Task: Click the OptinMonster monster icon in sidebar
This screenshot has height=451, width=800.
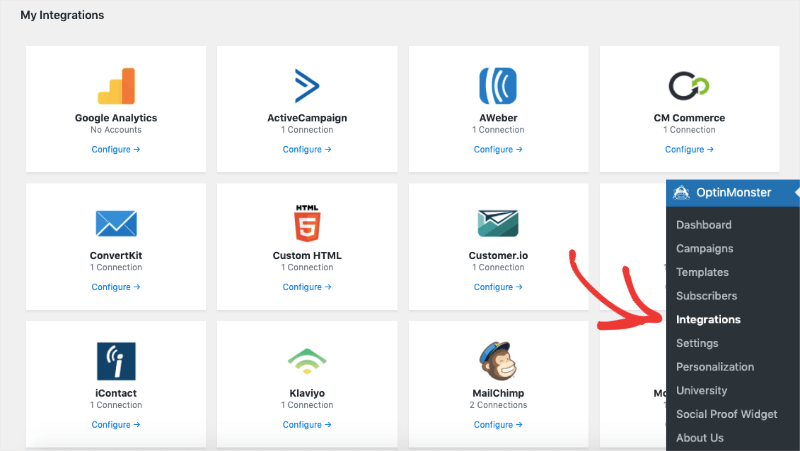Action: coord(681,193)
